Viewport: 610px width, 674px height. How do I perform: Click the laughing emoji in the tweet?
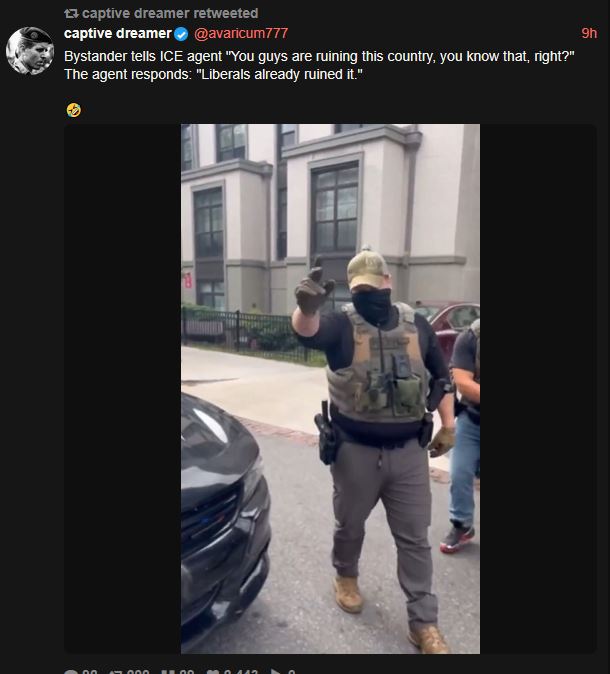click(74, 110)
